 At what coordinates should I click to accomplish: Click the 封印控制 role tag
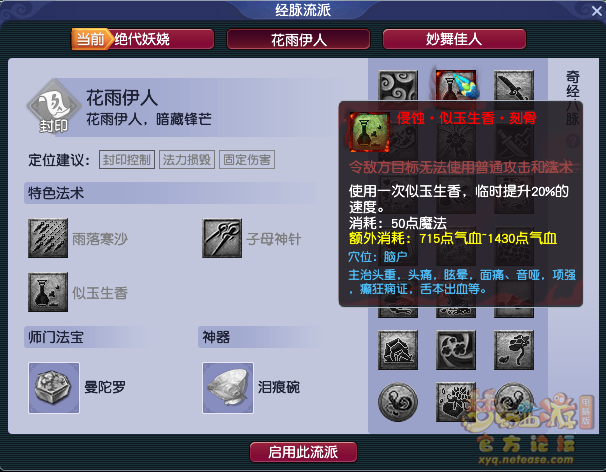pyautogui.click(x=127, y=160)
